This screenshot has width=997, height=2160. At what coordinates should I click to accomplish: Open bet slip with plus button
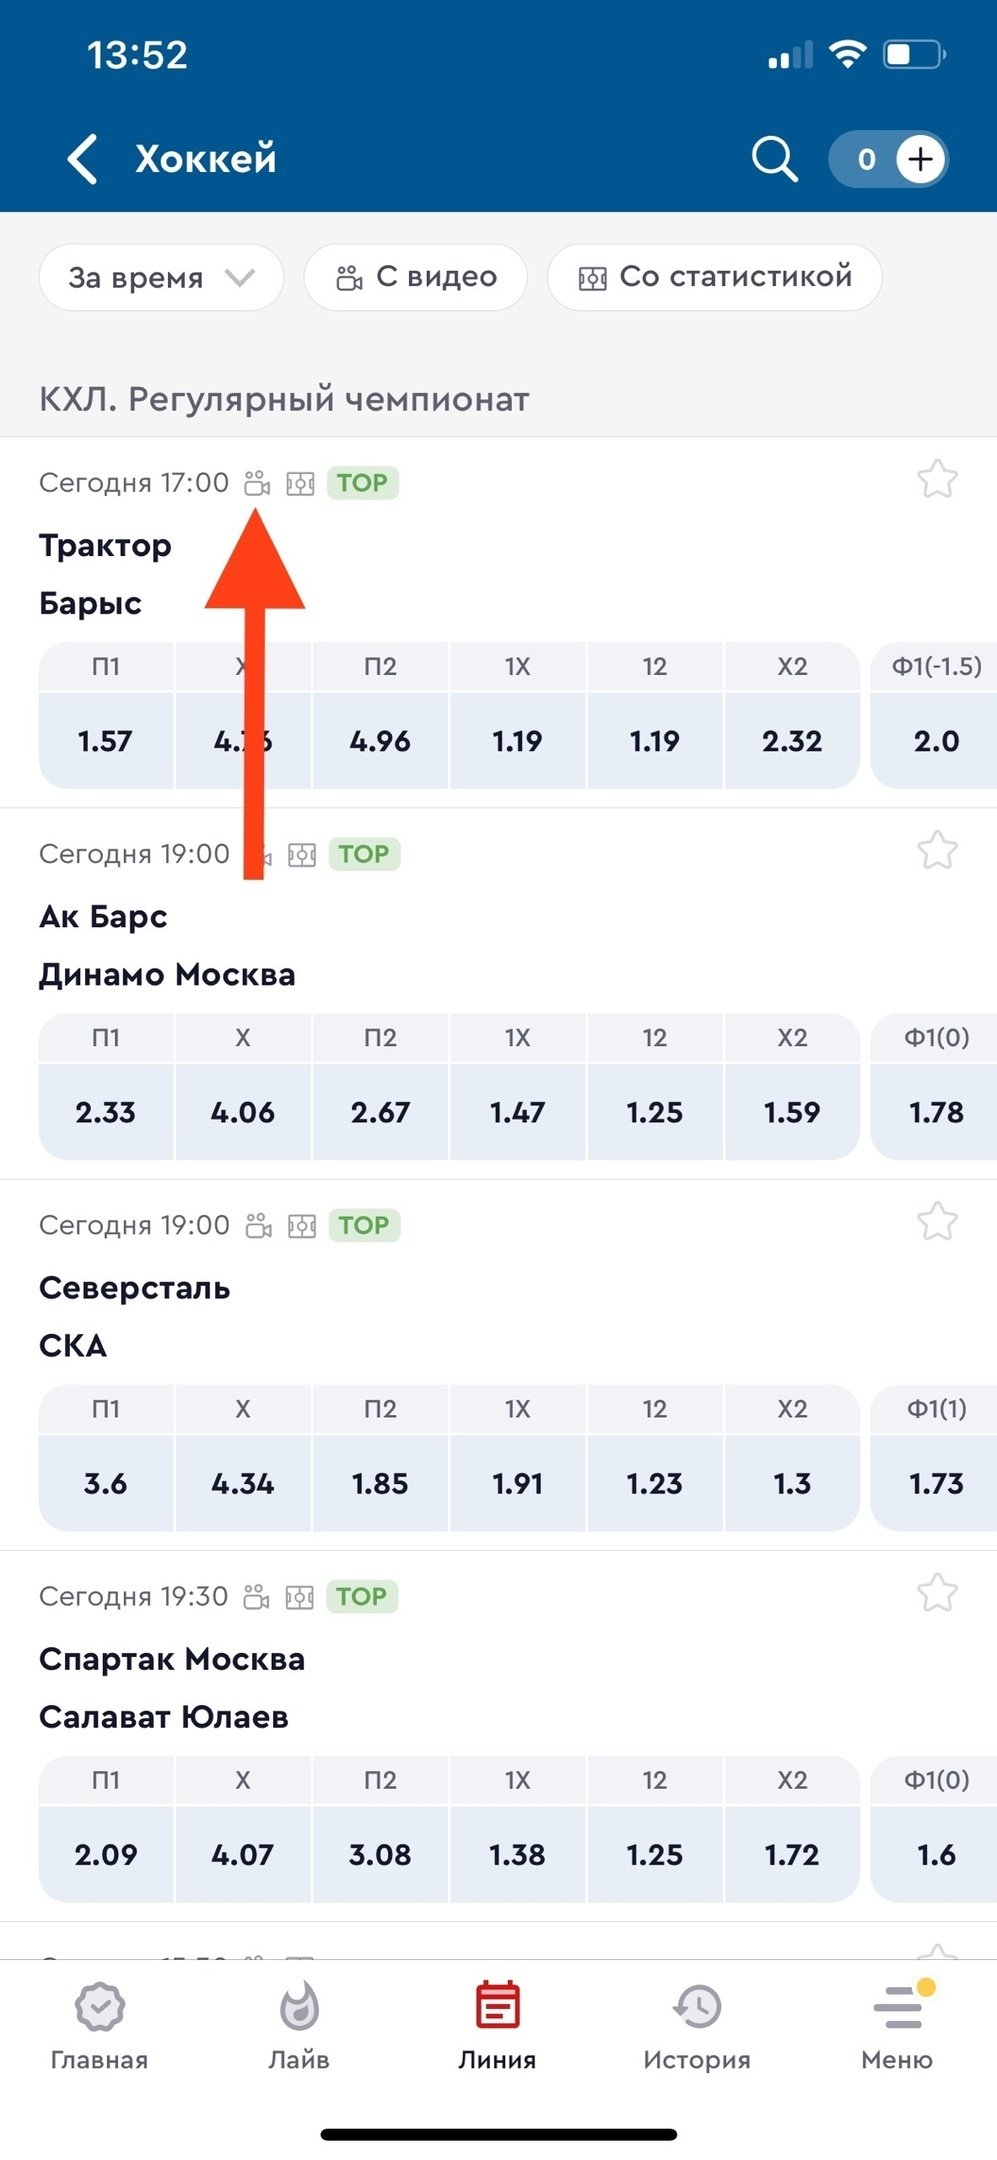coord(919,160)
